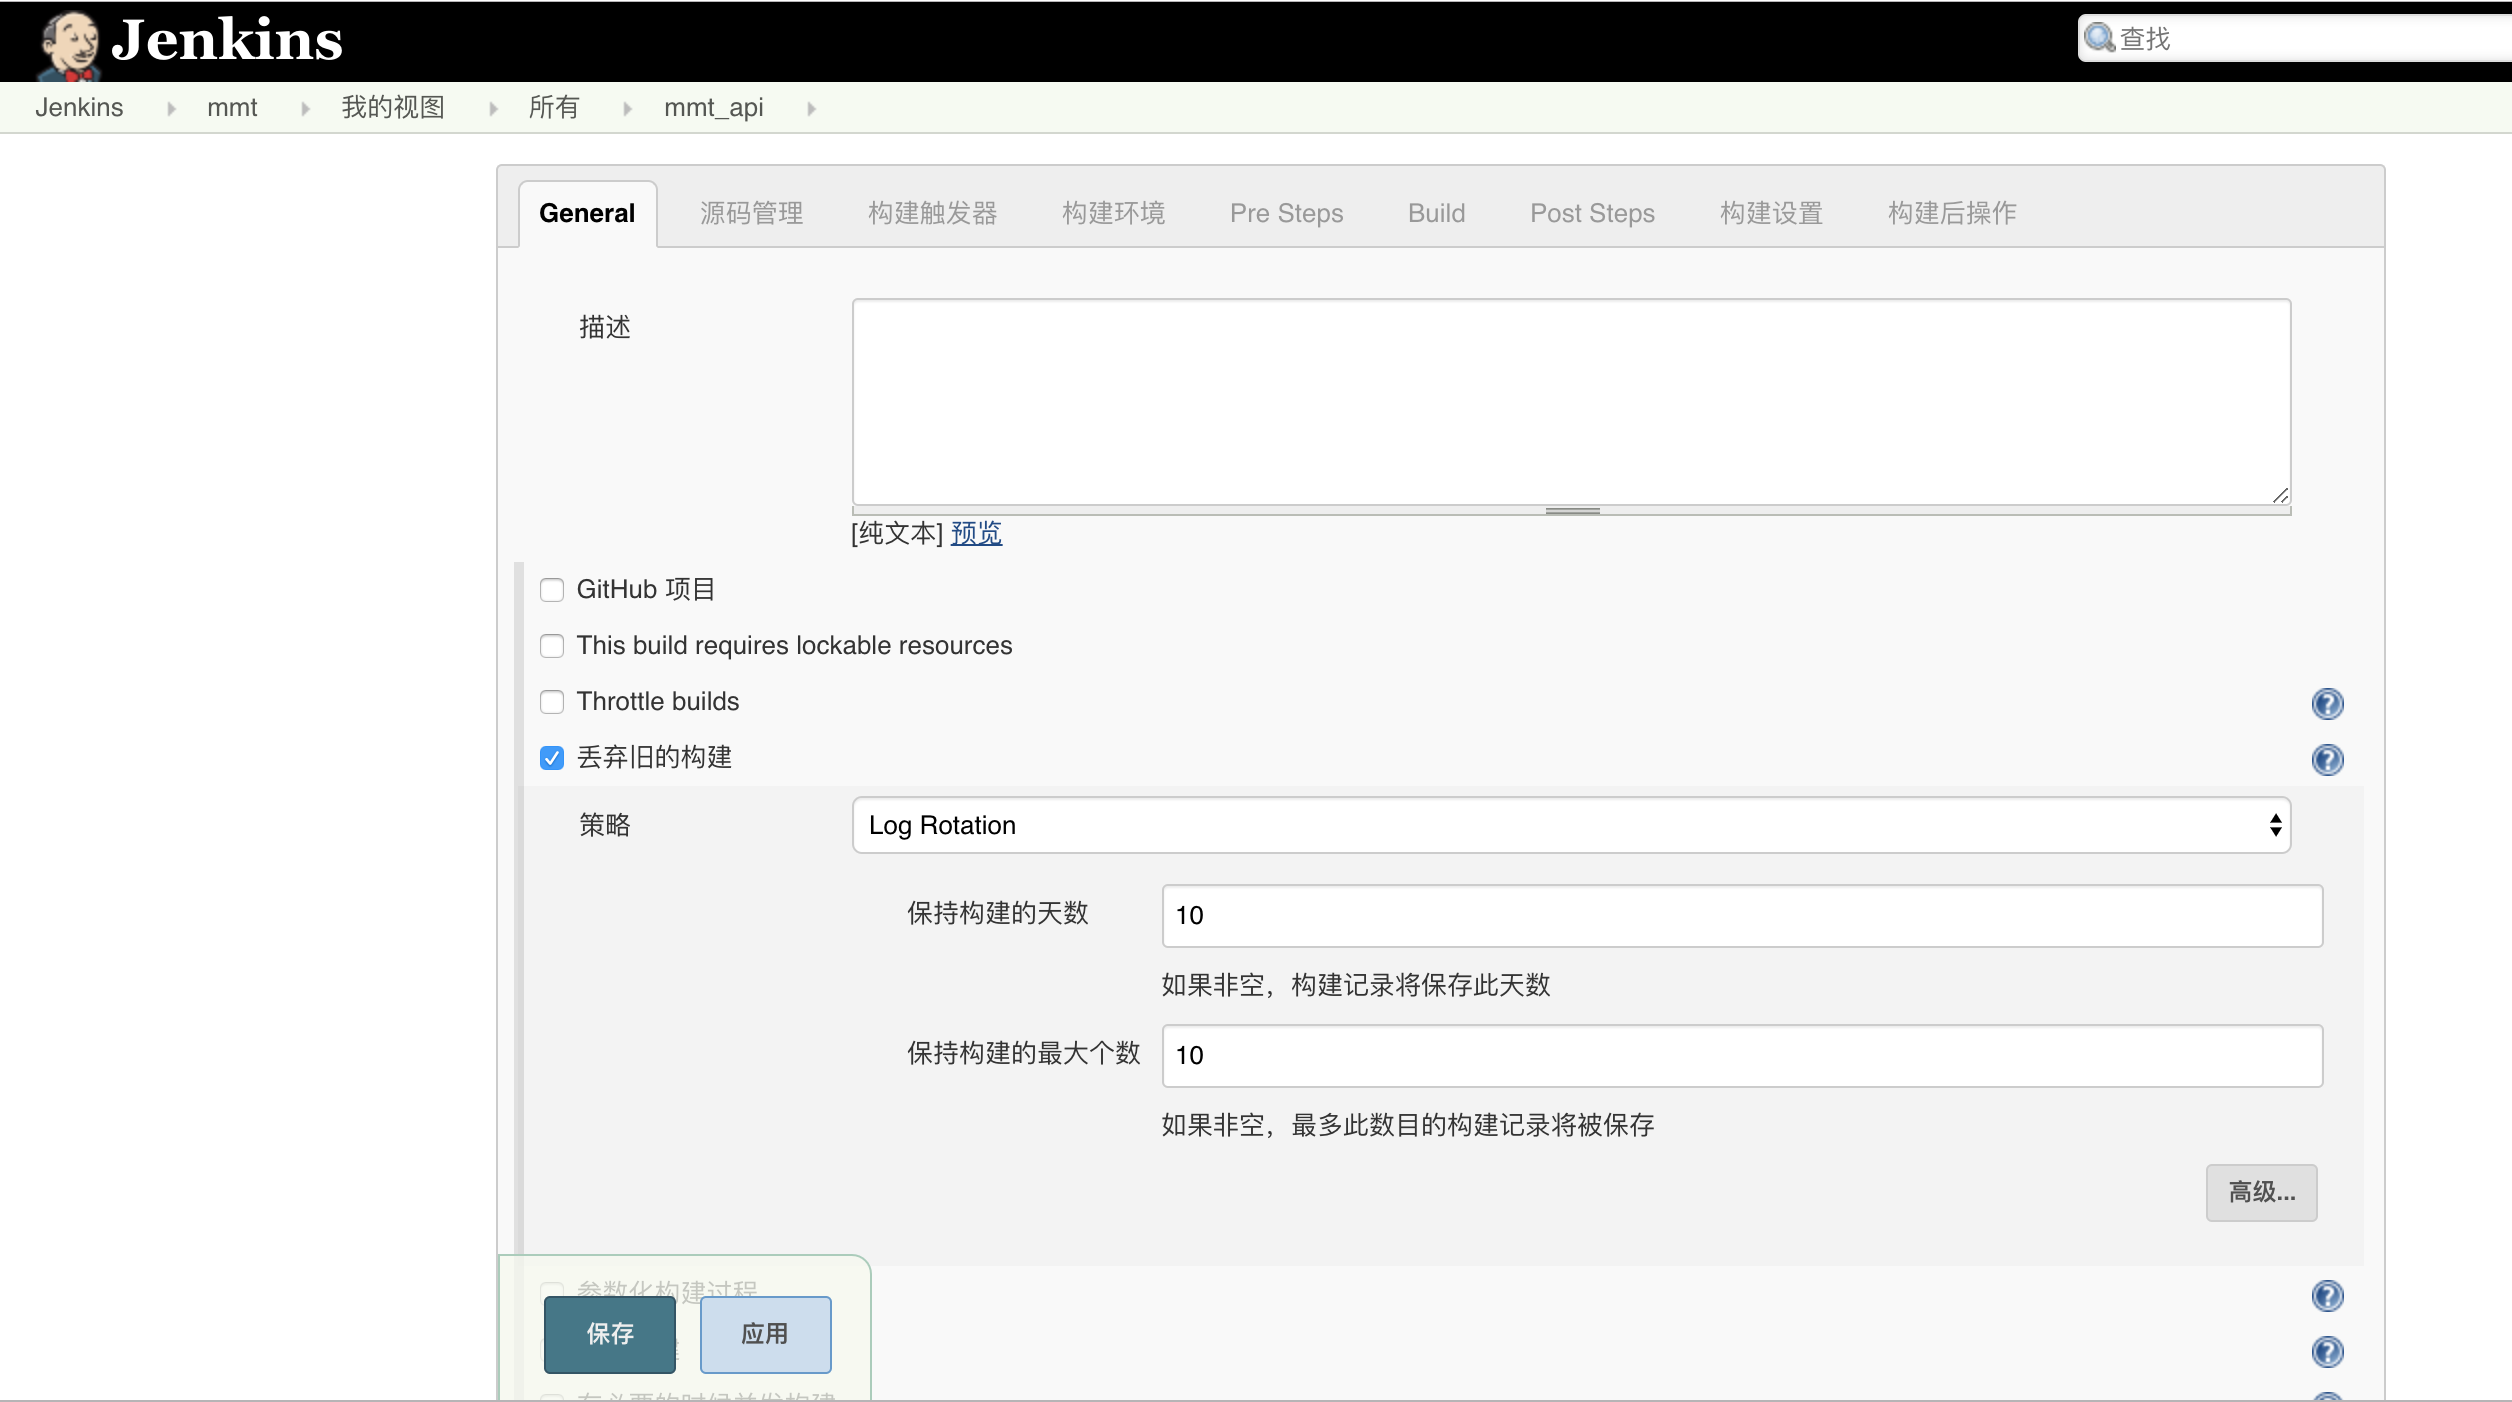Expand breadcrumb arrow after 我的视图
Viewport: 2512px width, 1402px height.
(x=493, y=108)
